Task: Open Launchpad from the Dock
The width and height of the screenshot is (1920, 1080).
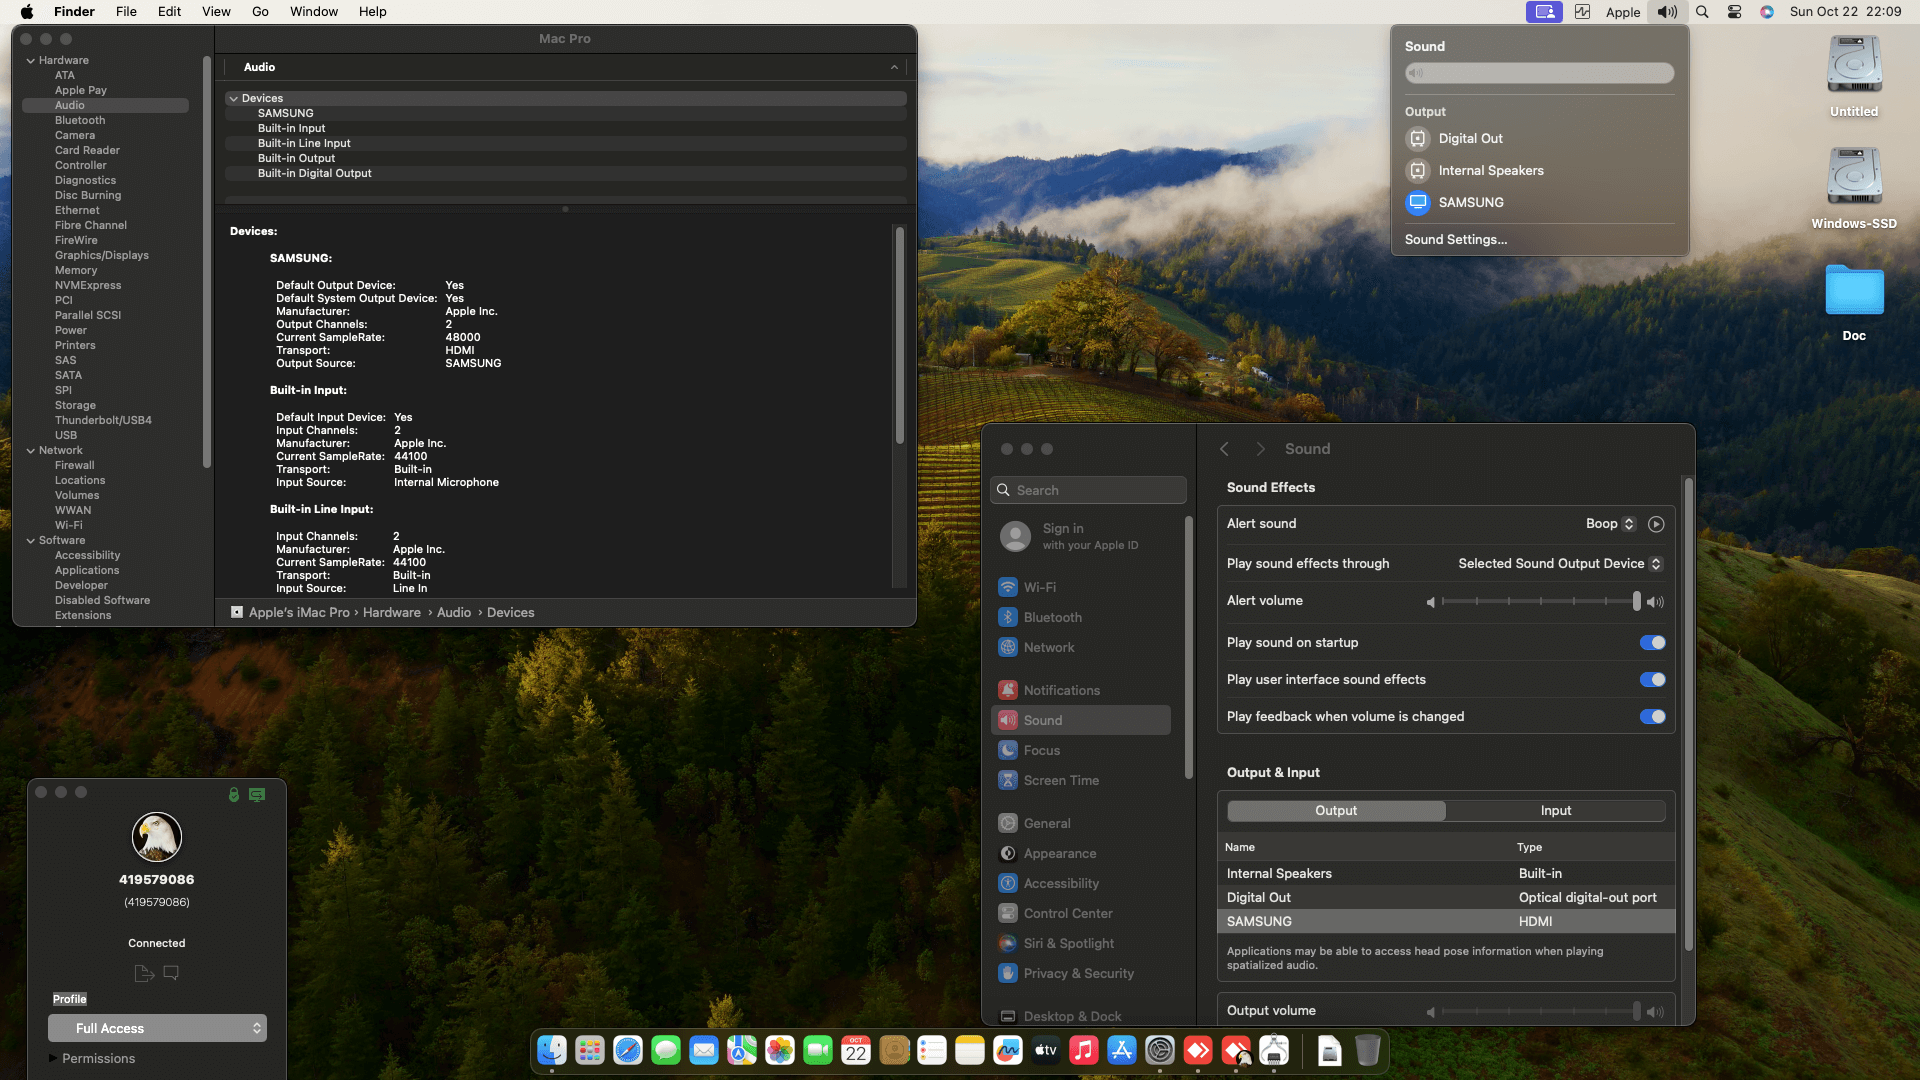Action: pyautogui.click(x=590, y=1050)
